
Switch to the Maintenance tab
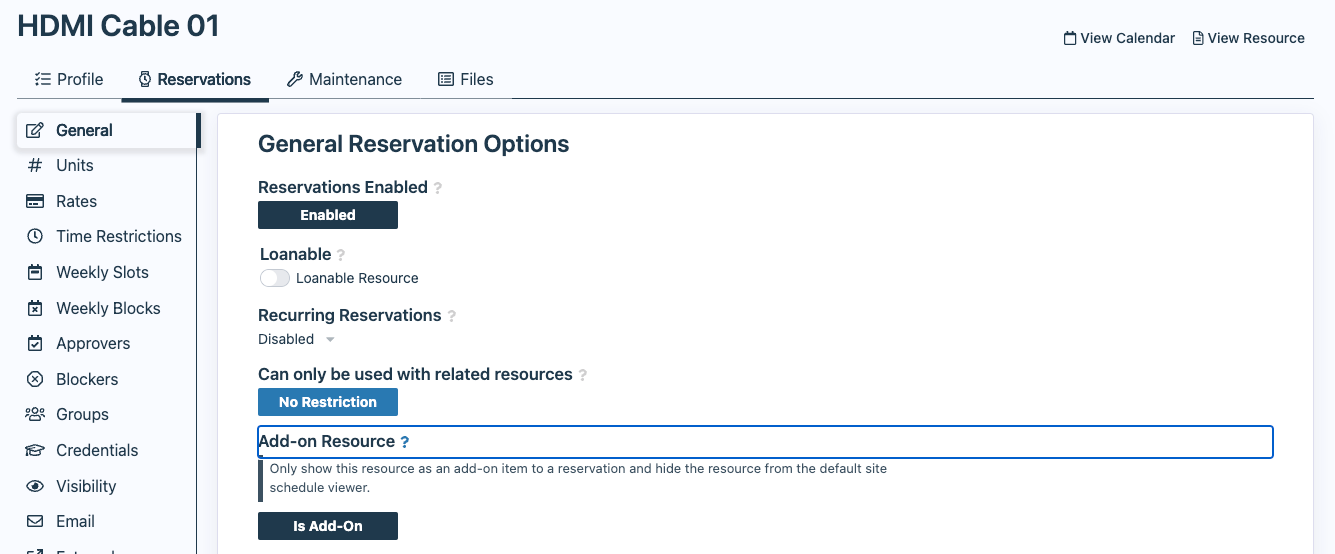344,79
